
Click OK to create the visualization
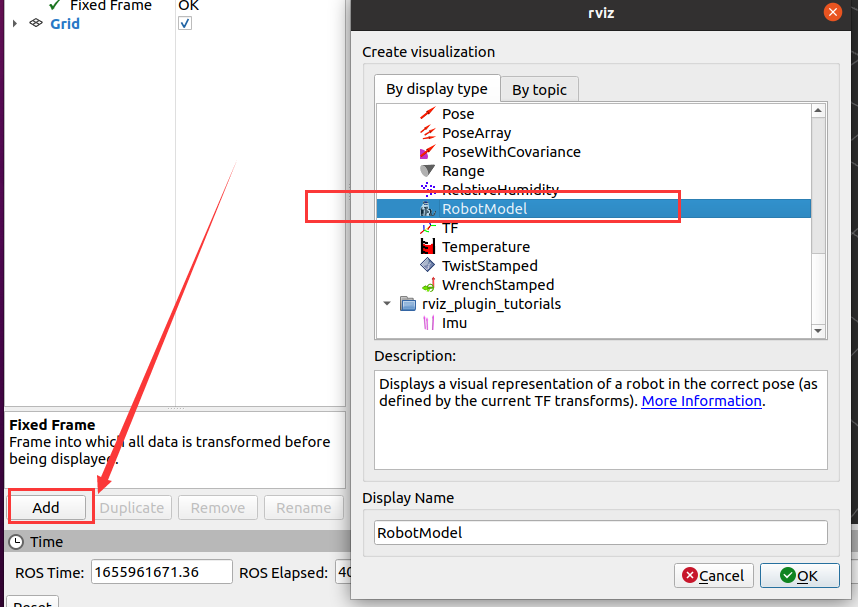pos(799,575)
